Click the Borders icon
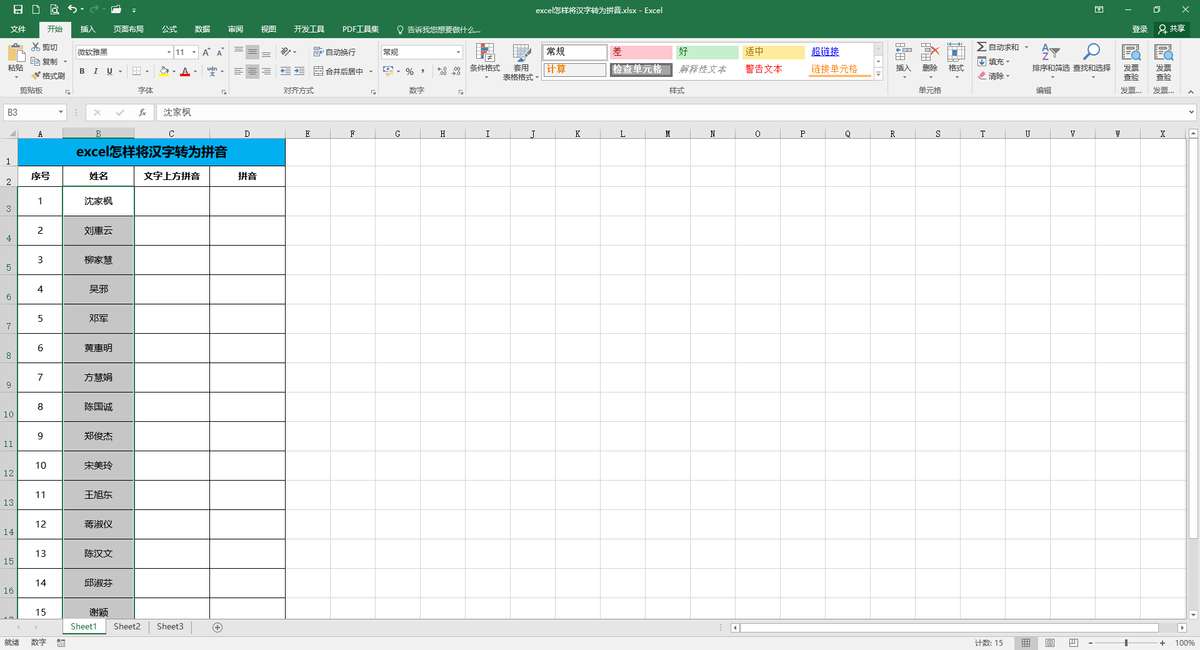Screen dimensions: 1200x650 (136, 71)
